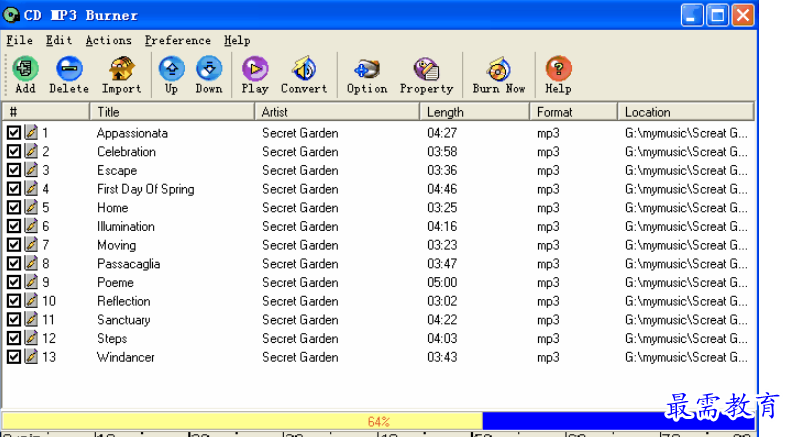The height and width of the screenshot is (437, 788).
Task: Toggle checkbox for track 5 Home
Action: click(x=14, y=208)
